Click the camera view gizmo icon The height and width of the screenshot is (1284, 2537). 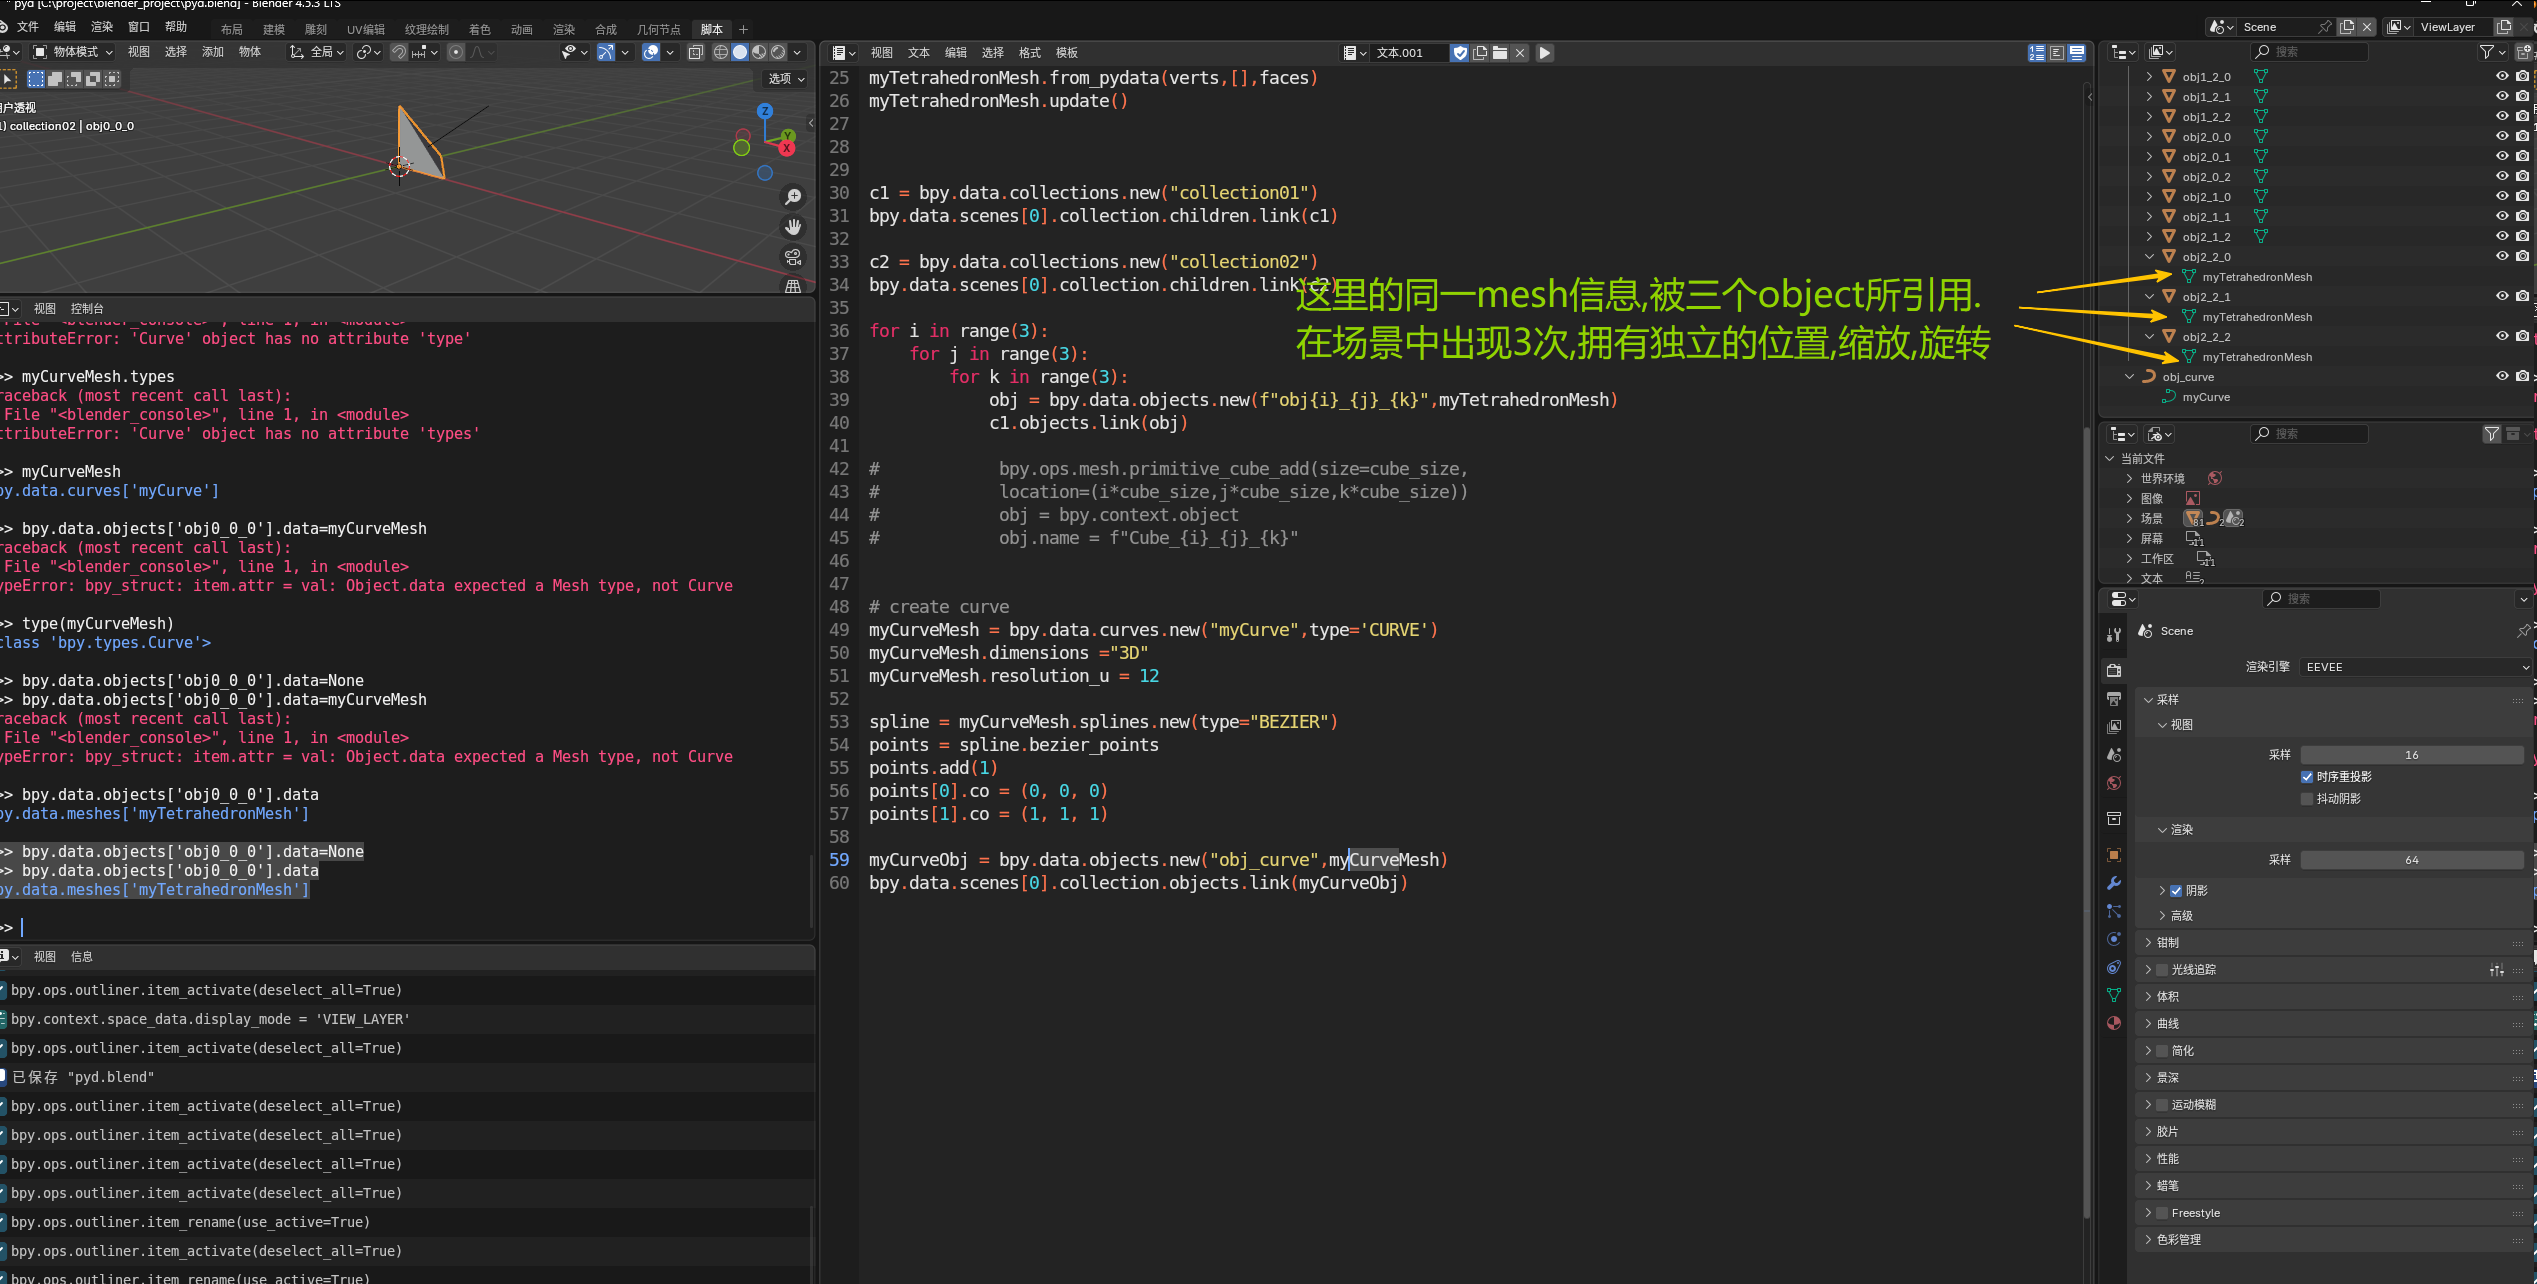(x=793, y=257)
